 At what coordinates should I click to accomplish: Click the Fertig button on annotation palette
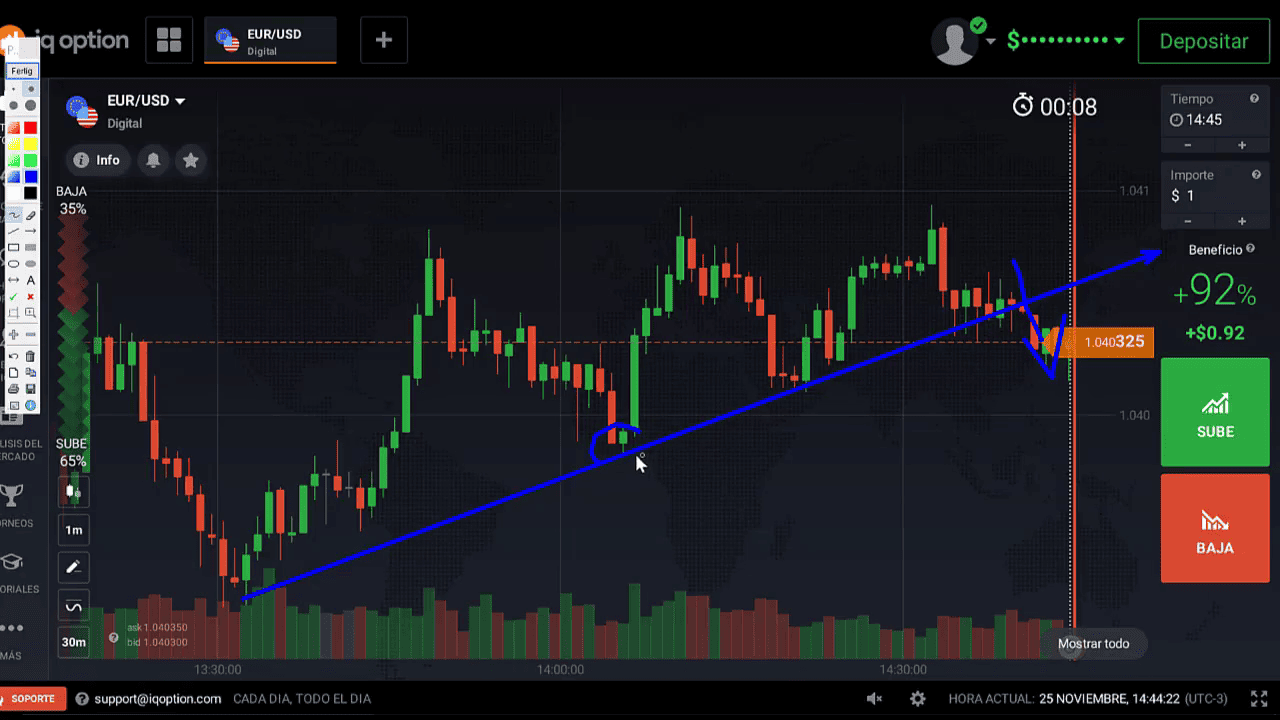tap(22, 71)
